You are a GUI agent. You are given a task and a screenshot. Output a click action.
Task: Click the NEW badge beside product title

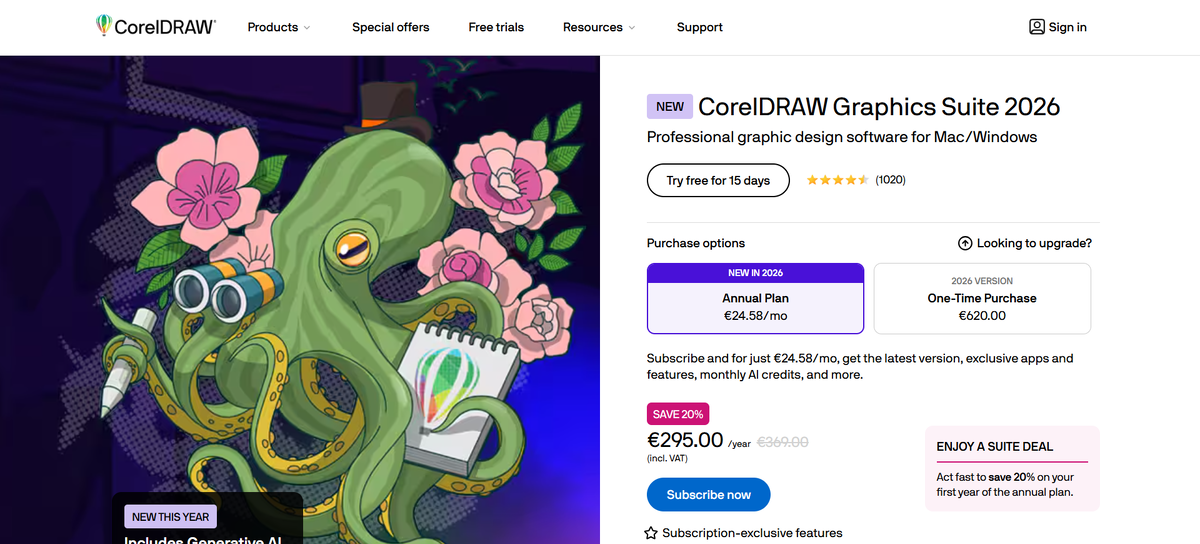click(x=670, y=107)
